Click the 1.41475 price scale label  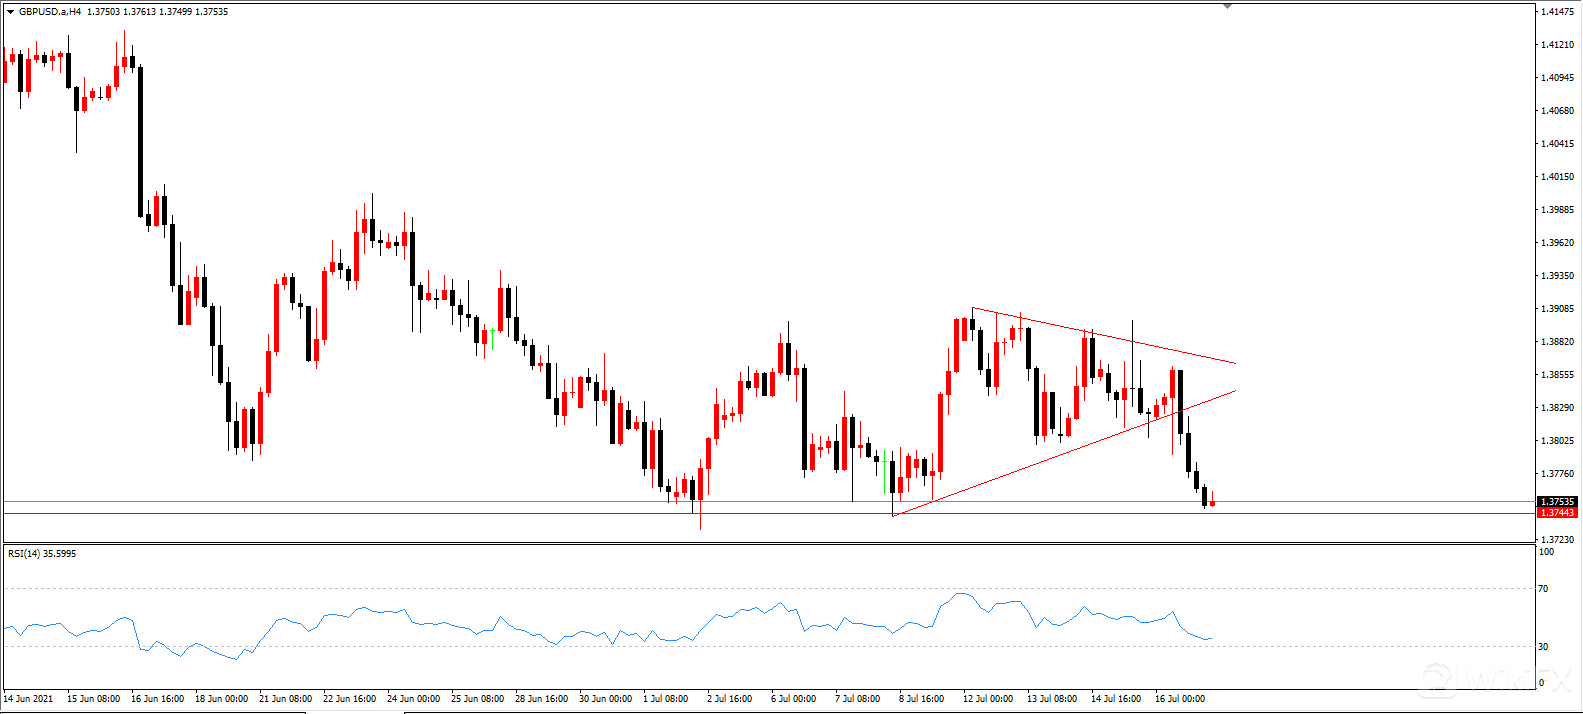(x=1558, y=12)
